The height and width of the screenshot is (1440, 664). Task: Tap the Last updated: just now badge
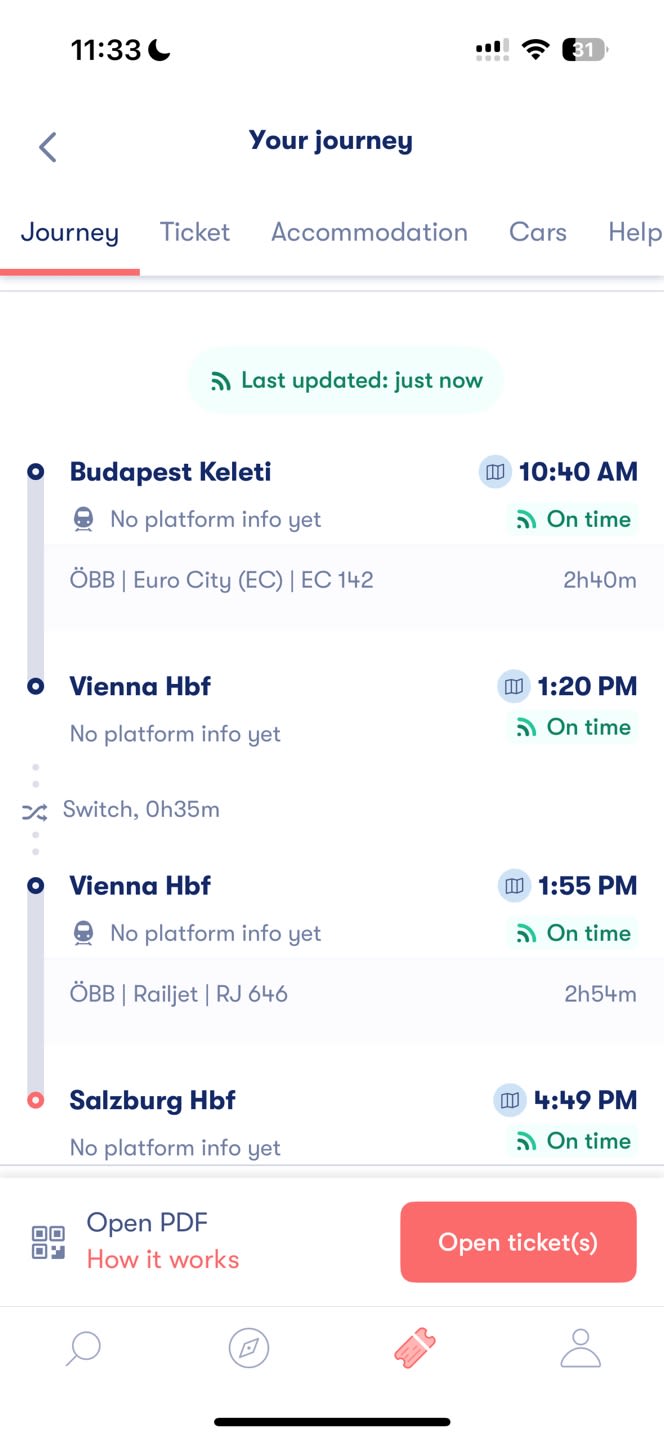click(345, 380)
